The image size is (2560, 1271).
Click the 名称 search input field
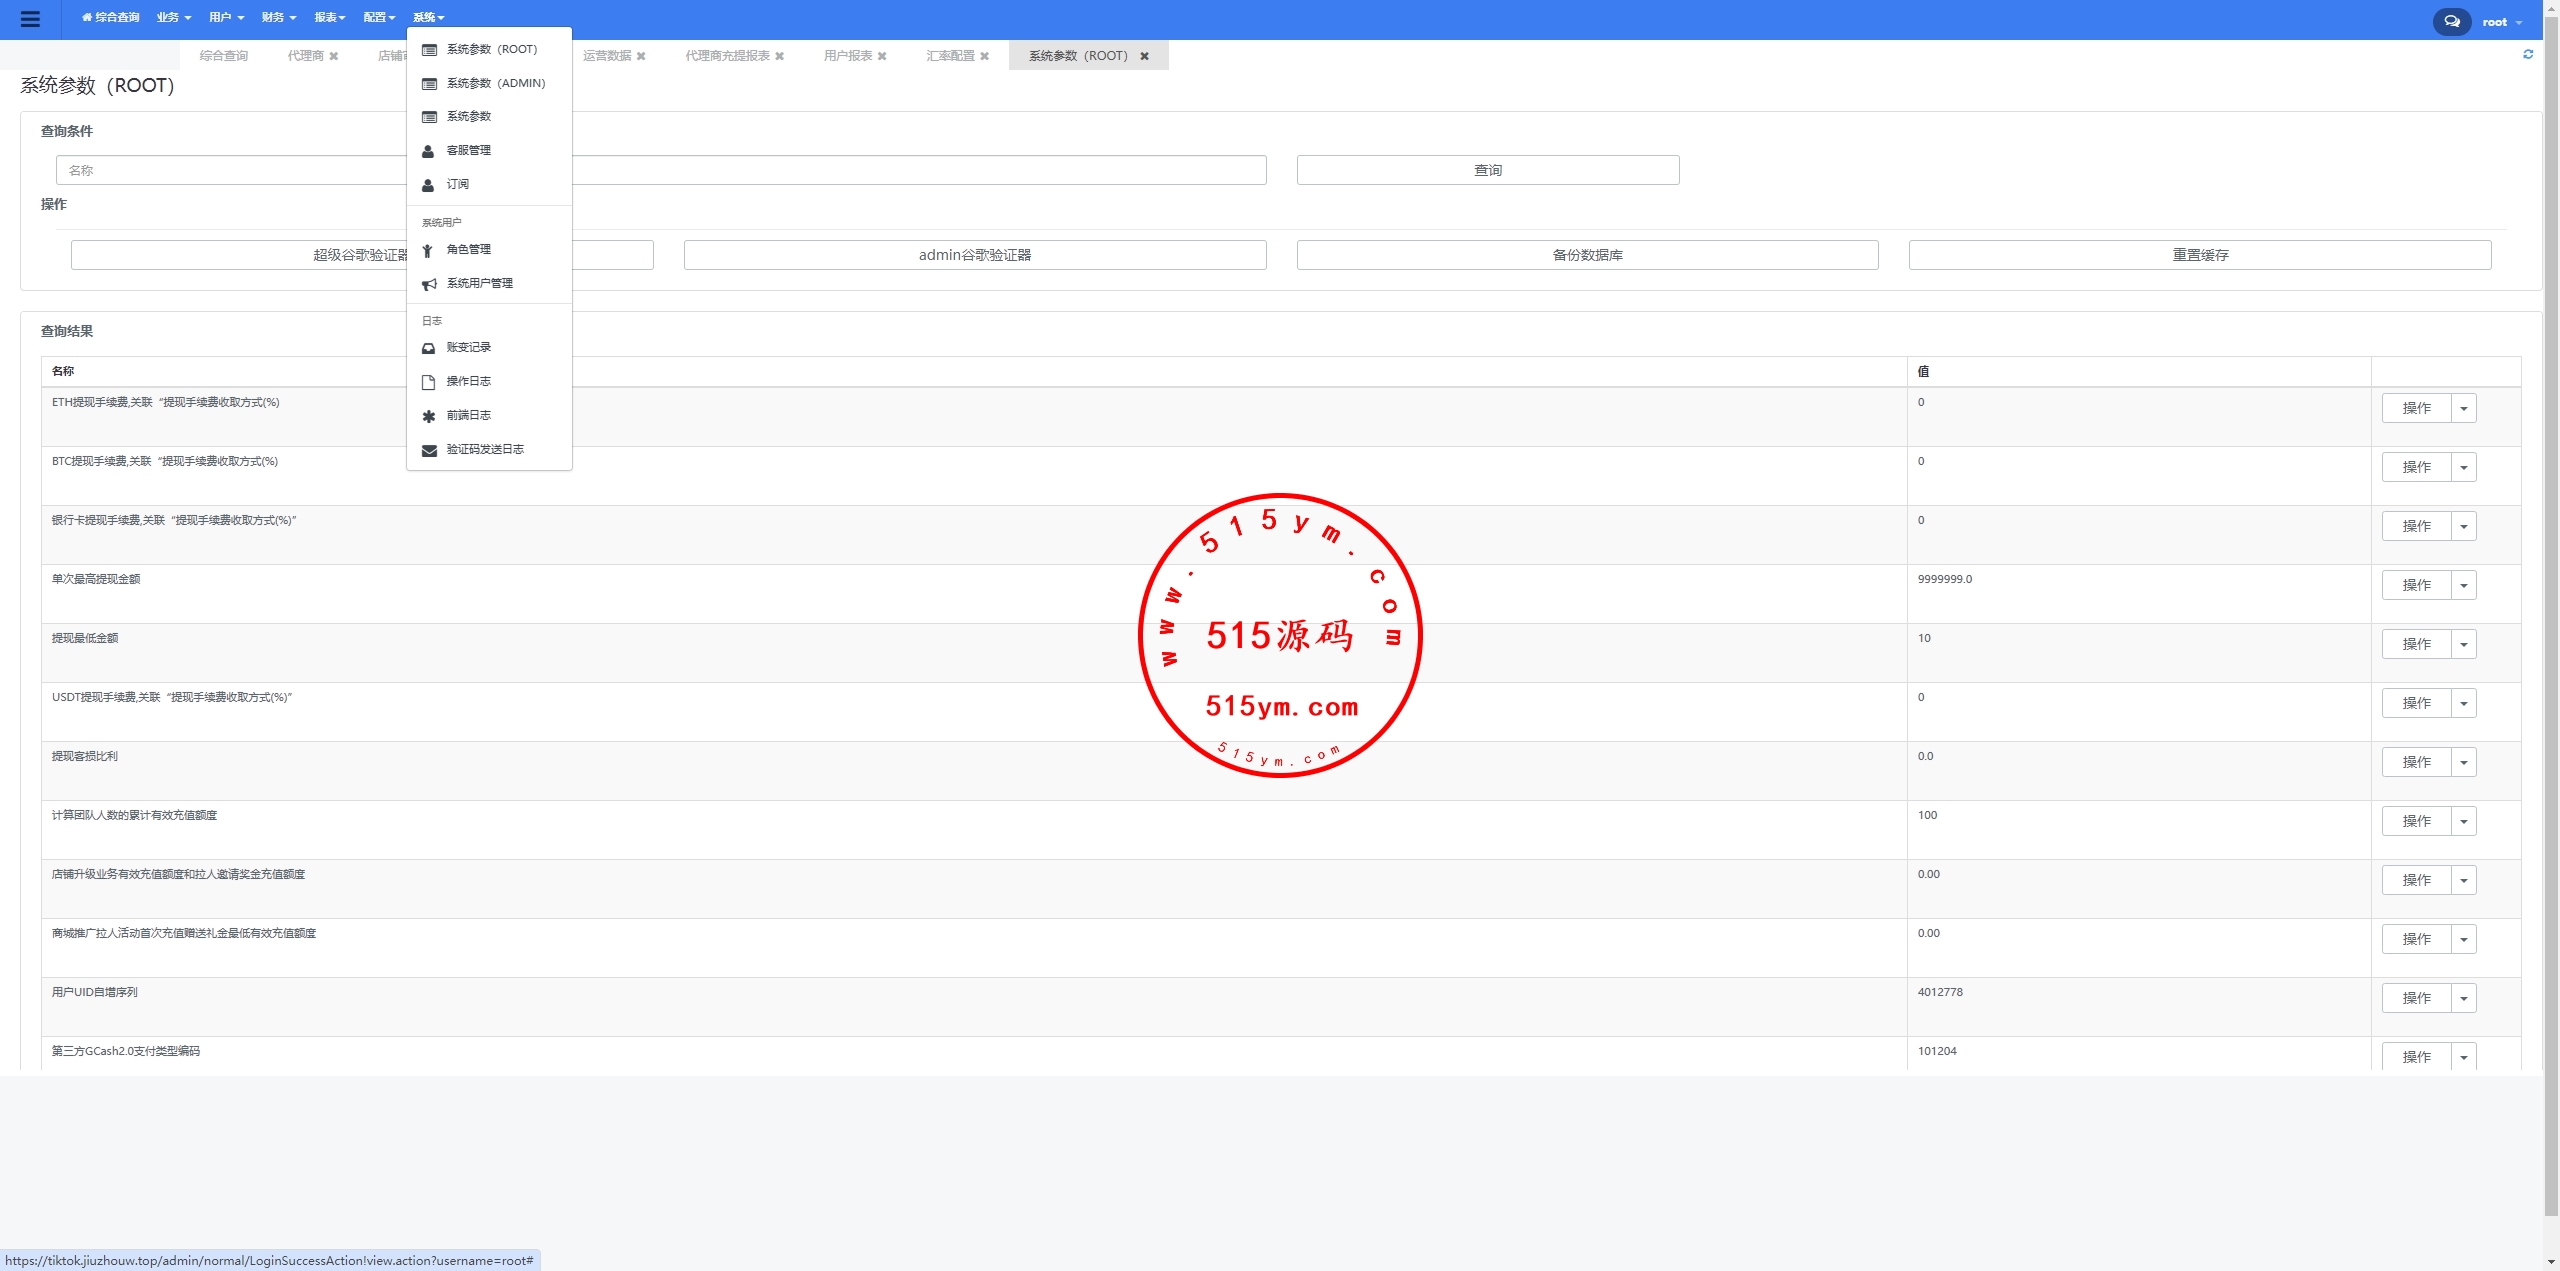(230, 170)
